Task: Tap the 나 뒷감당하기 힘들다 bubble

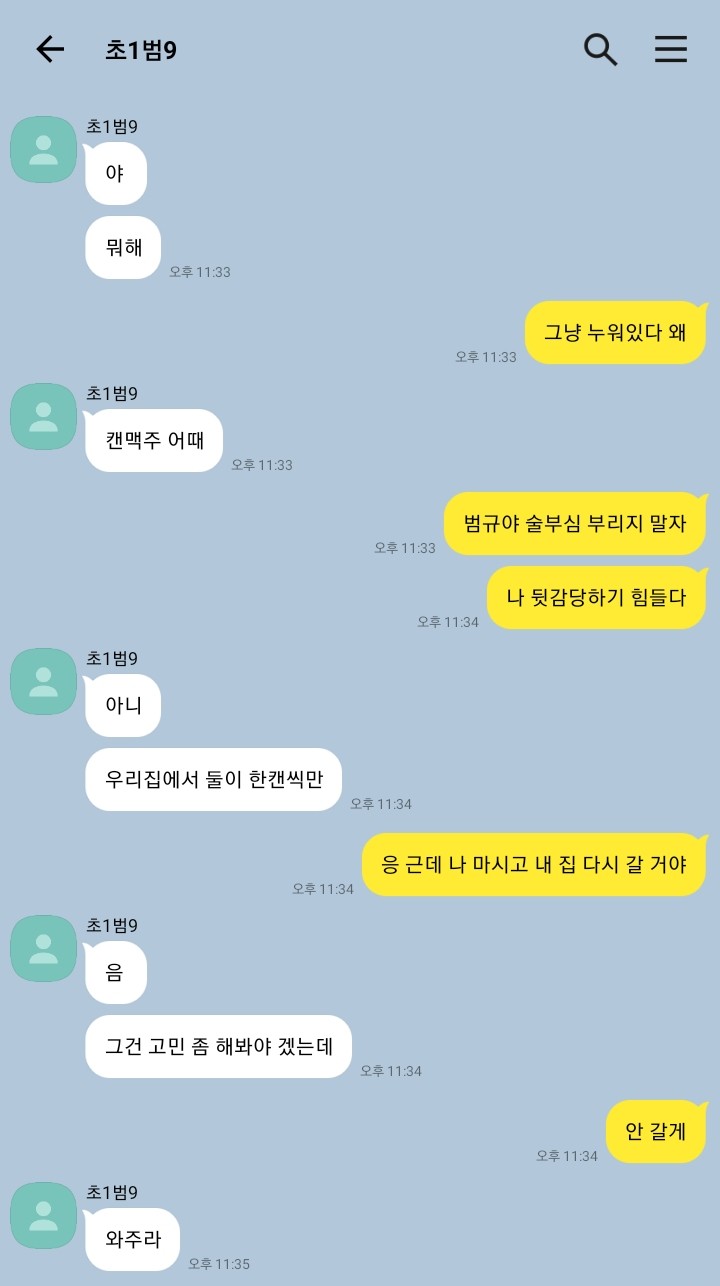Action: 596,598
